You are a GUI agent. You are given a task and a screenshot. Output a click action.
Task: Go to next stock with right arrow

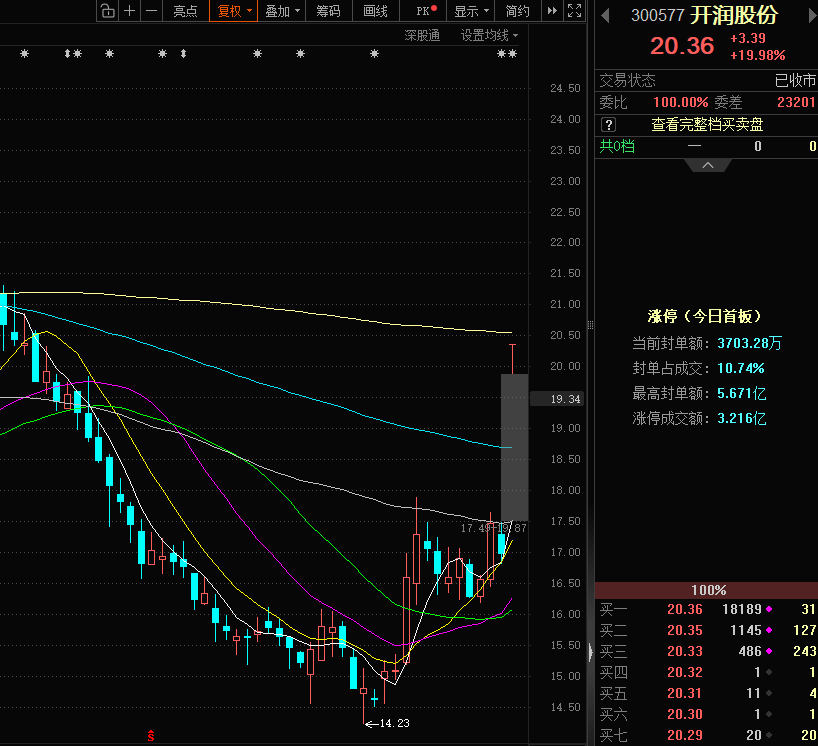point(813,16)
